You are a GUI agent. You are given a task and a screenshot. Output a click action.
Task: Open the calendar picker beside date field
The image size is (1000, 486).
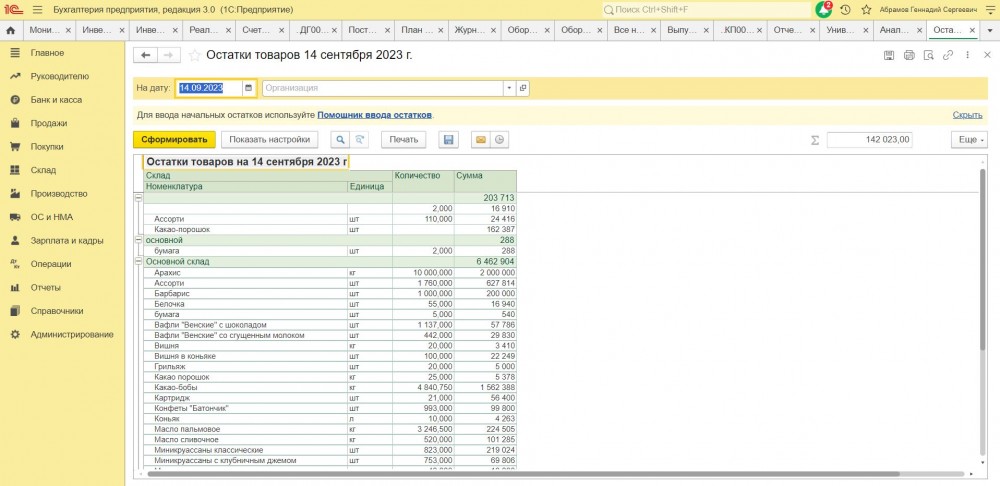click(248, 88)
